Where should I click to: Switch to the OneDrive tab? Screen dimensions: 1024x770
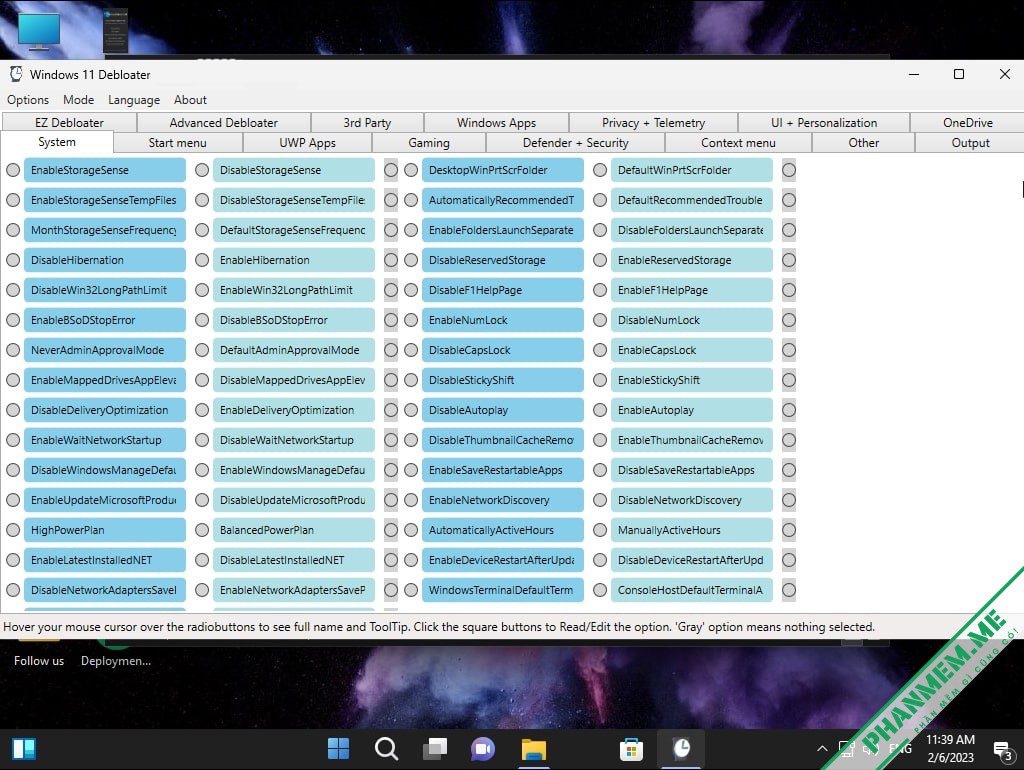[x=967, y=123]
